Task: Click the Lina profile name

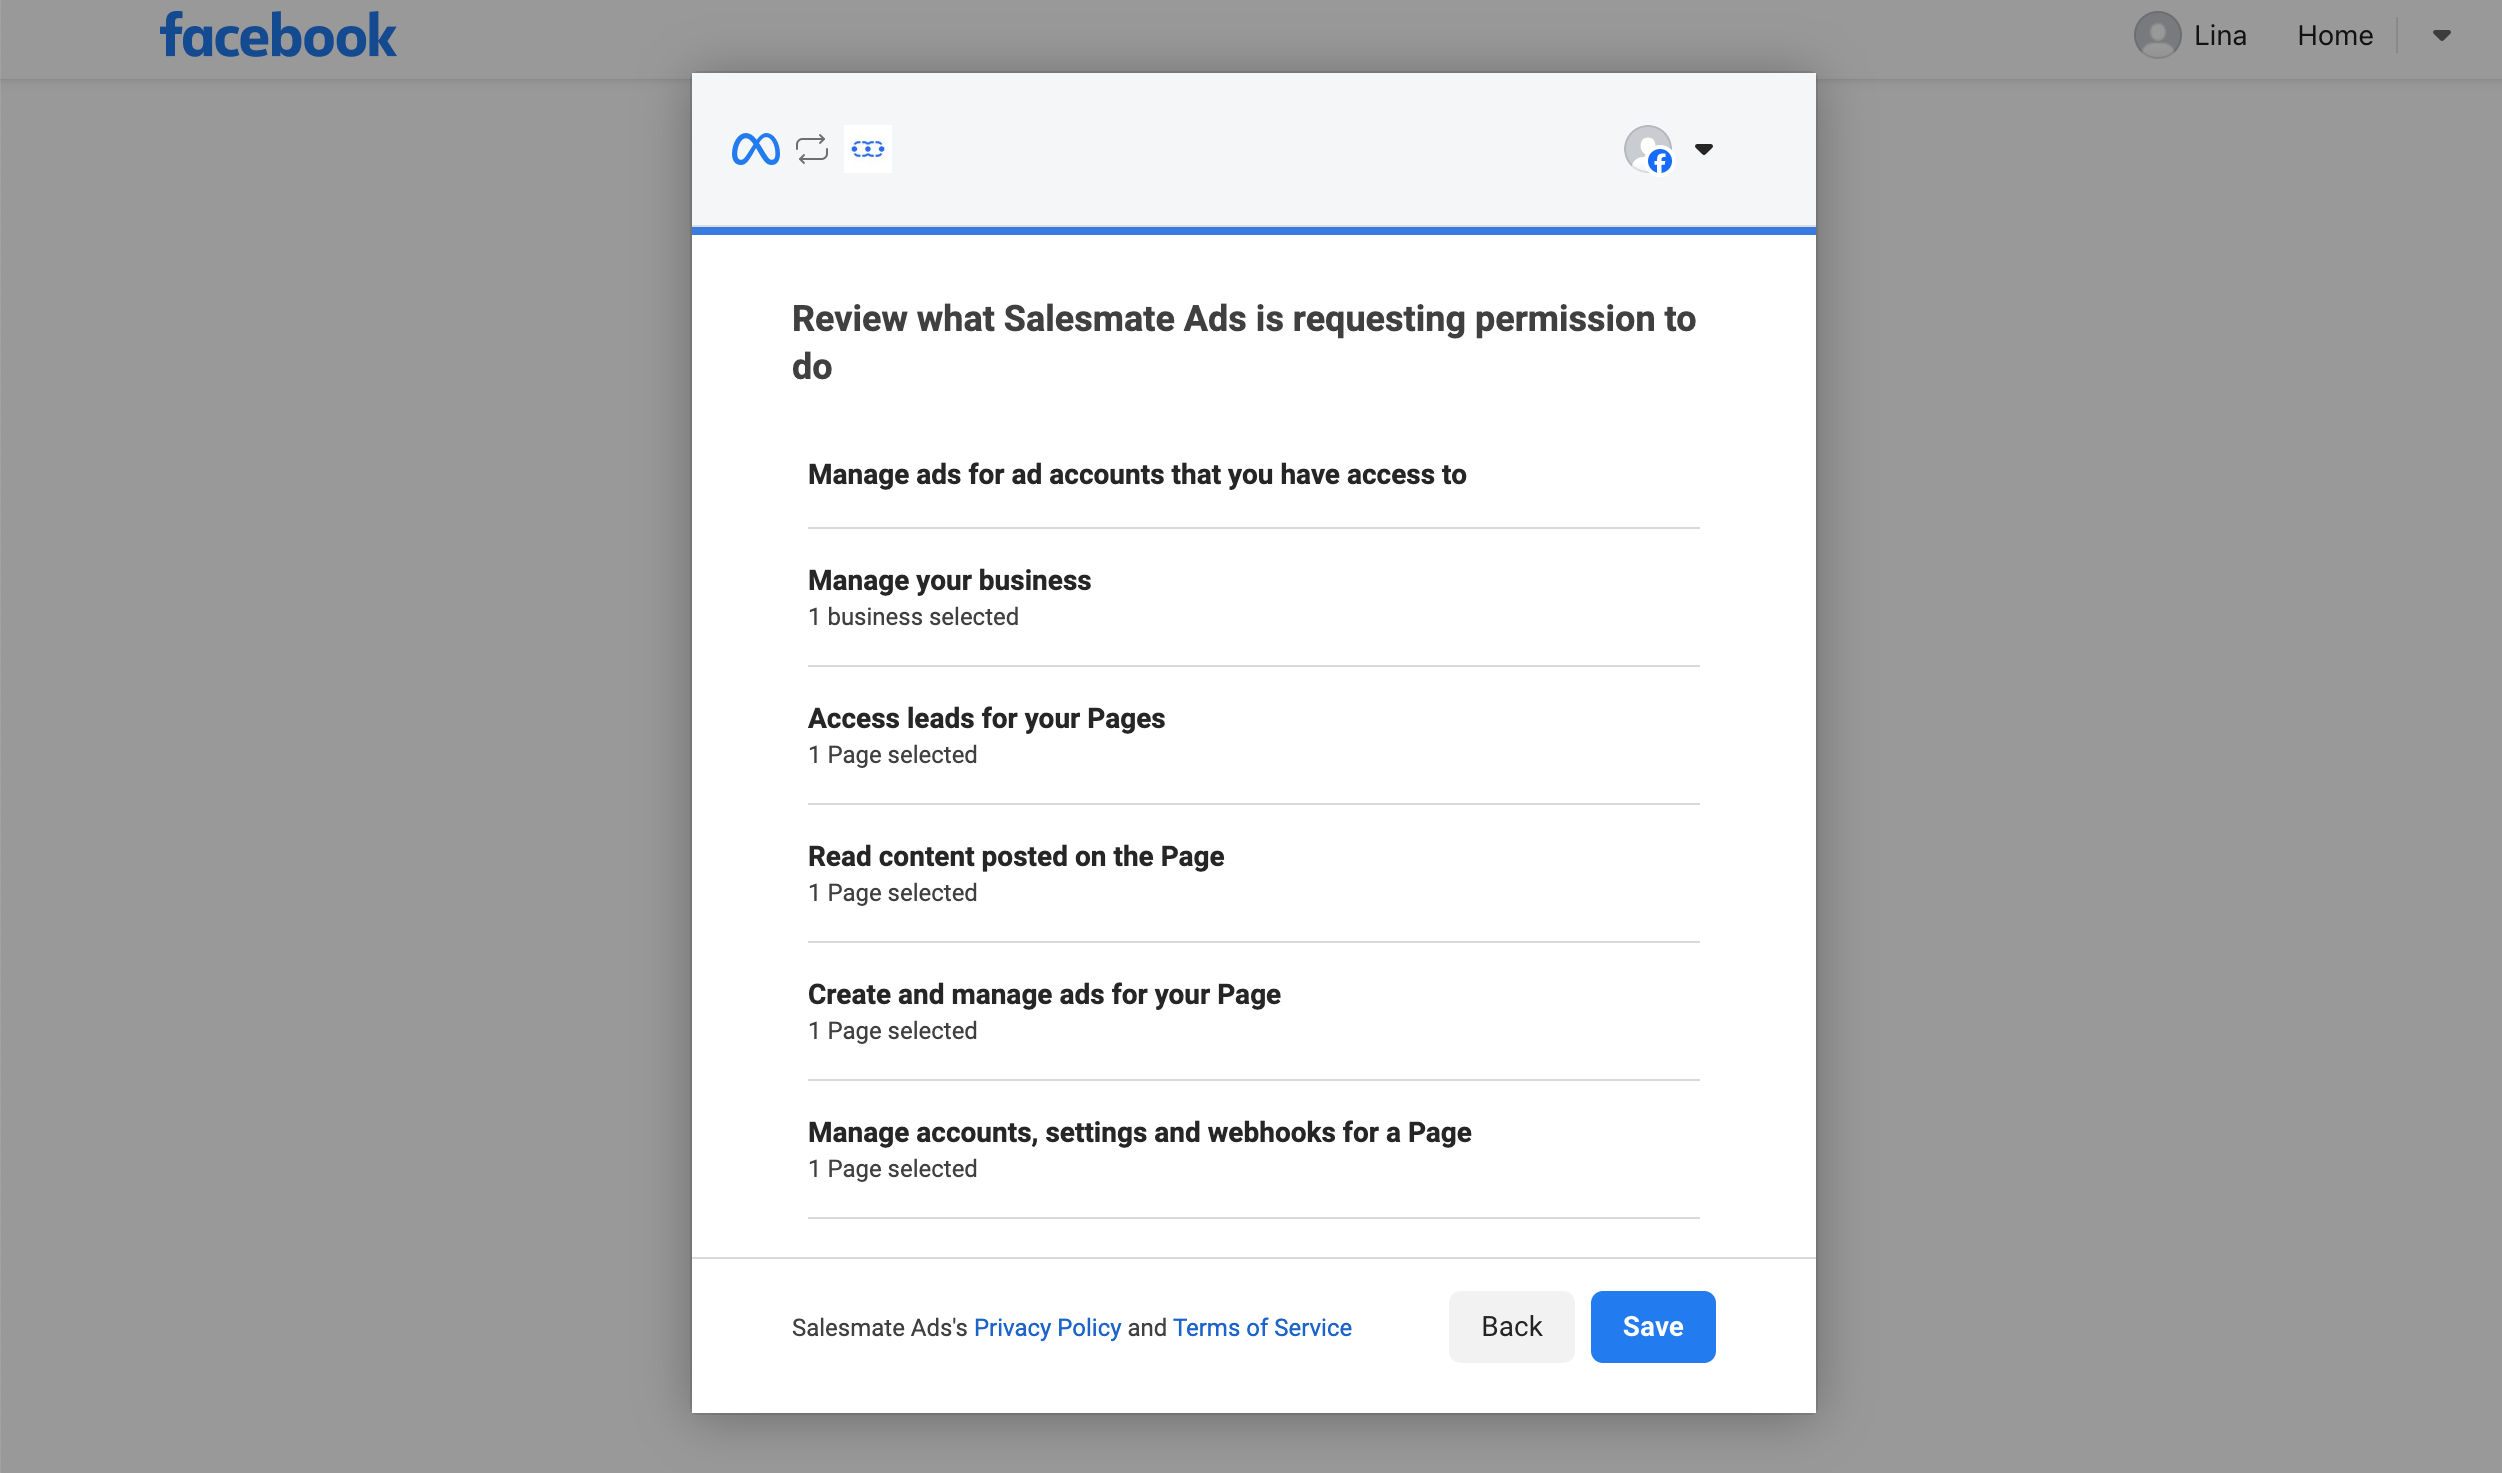Action: point(2220,36)
